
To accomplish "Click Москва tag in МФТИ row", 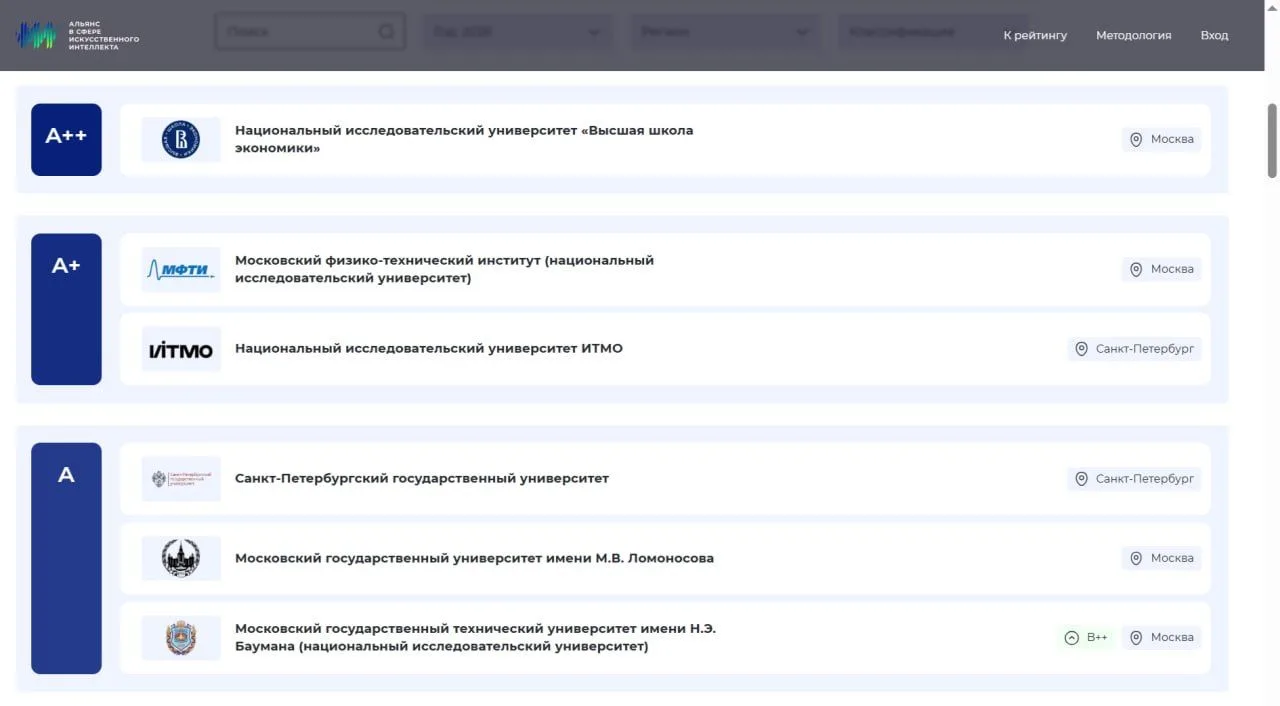I will (1161, 269).
